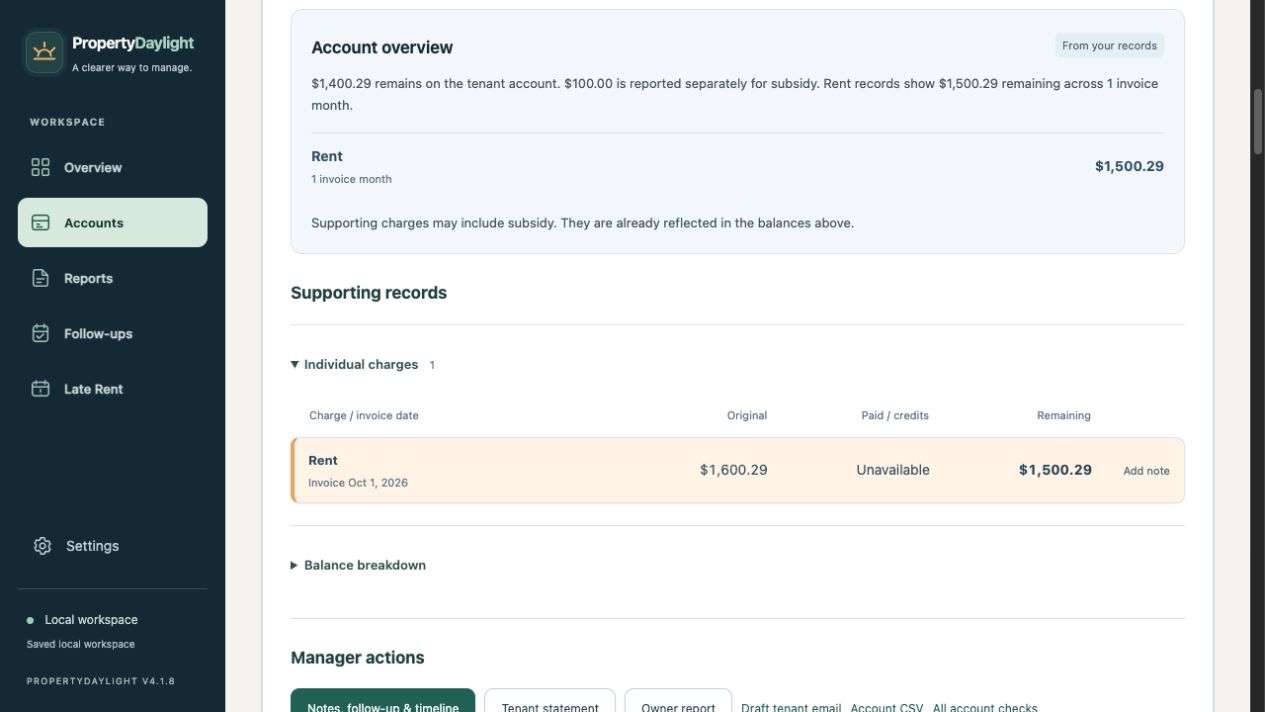
Task: Open the Late Rent page
Action: [x=113, y=389]
